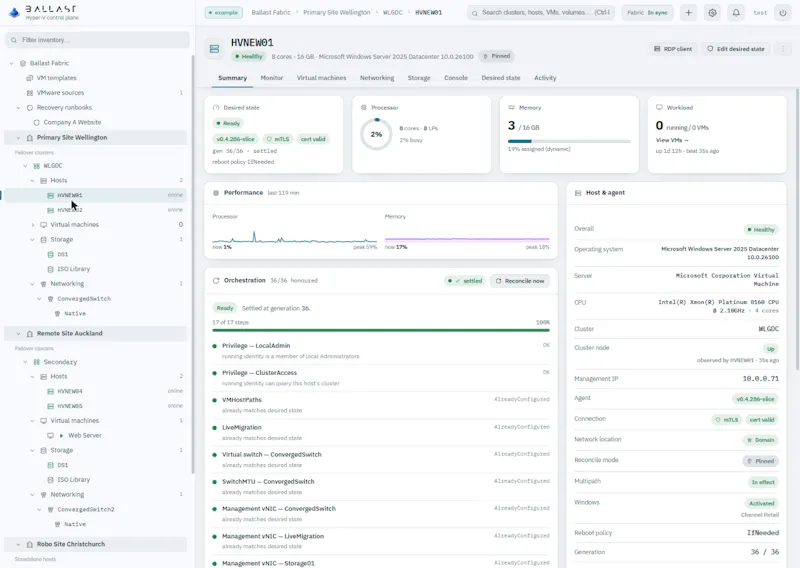The image size is (800, 568).
Task: Click the Memory usage bar
Action: (x=569, y=141)
